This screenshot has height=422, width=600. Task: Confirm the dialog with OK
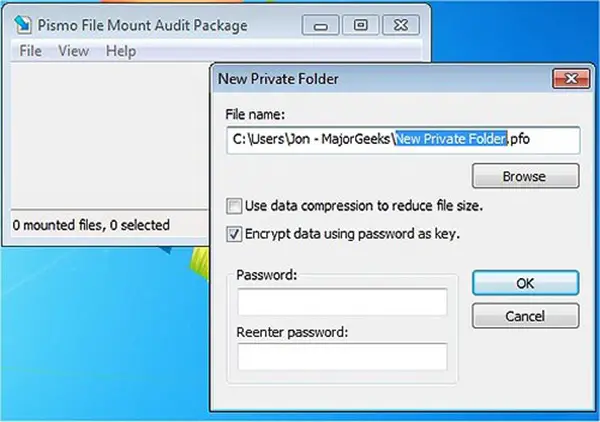[525, 283]
